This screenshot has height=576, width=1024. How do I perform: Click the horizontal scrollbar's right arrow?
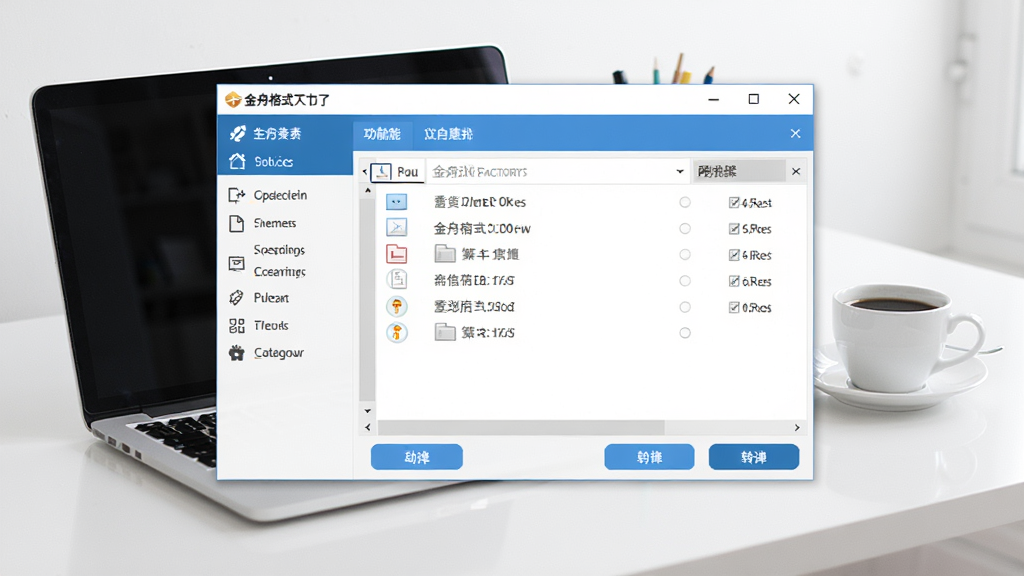point(797,427)
